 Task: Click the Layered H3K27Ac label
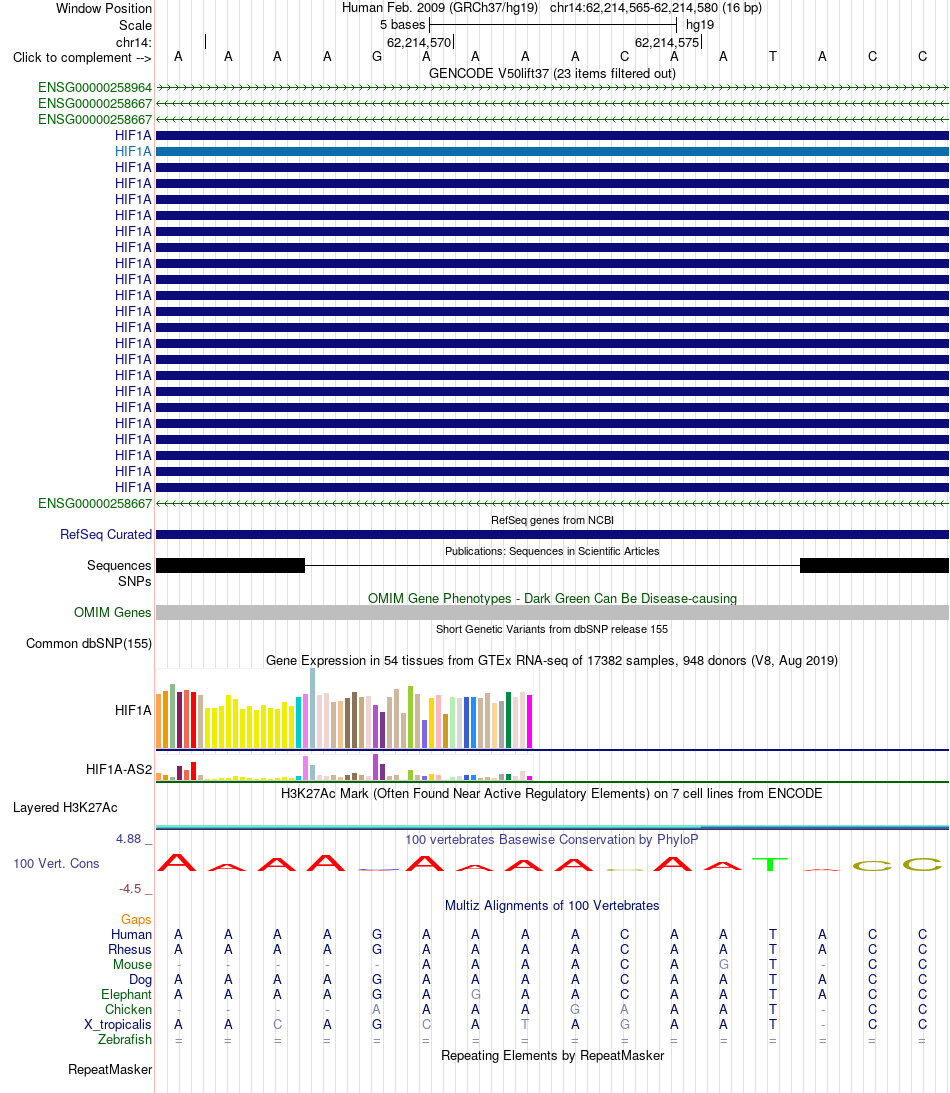(x=66, y=808)
